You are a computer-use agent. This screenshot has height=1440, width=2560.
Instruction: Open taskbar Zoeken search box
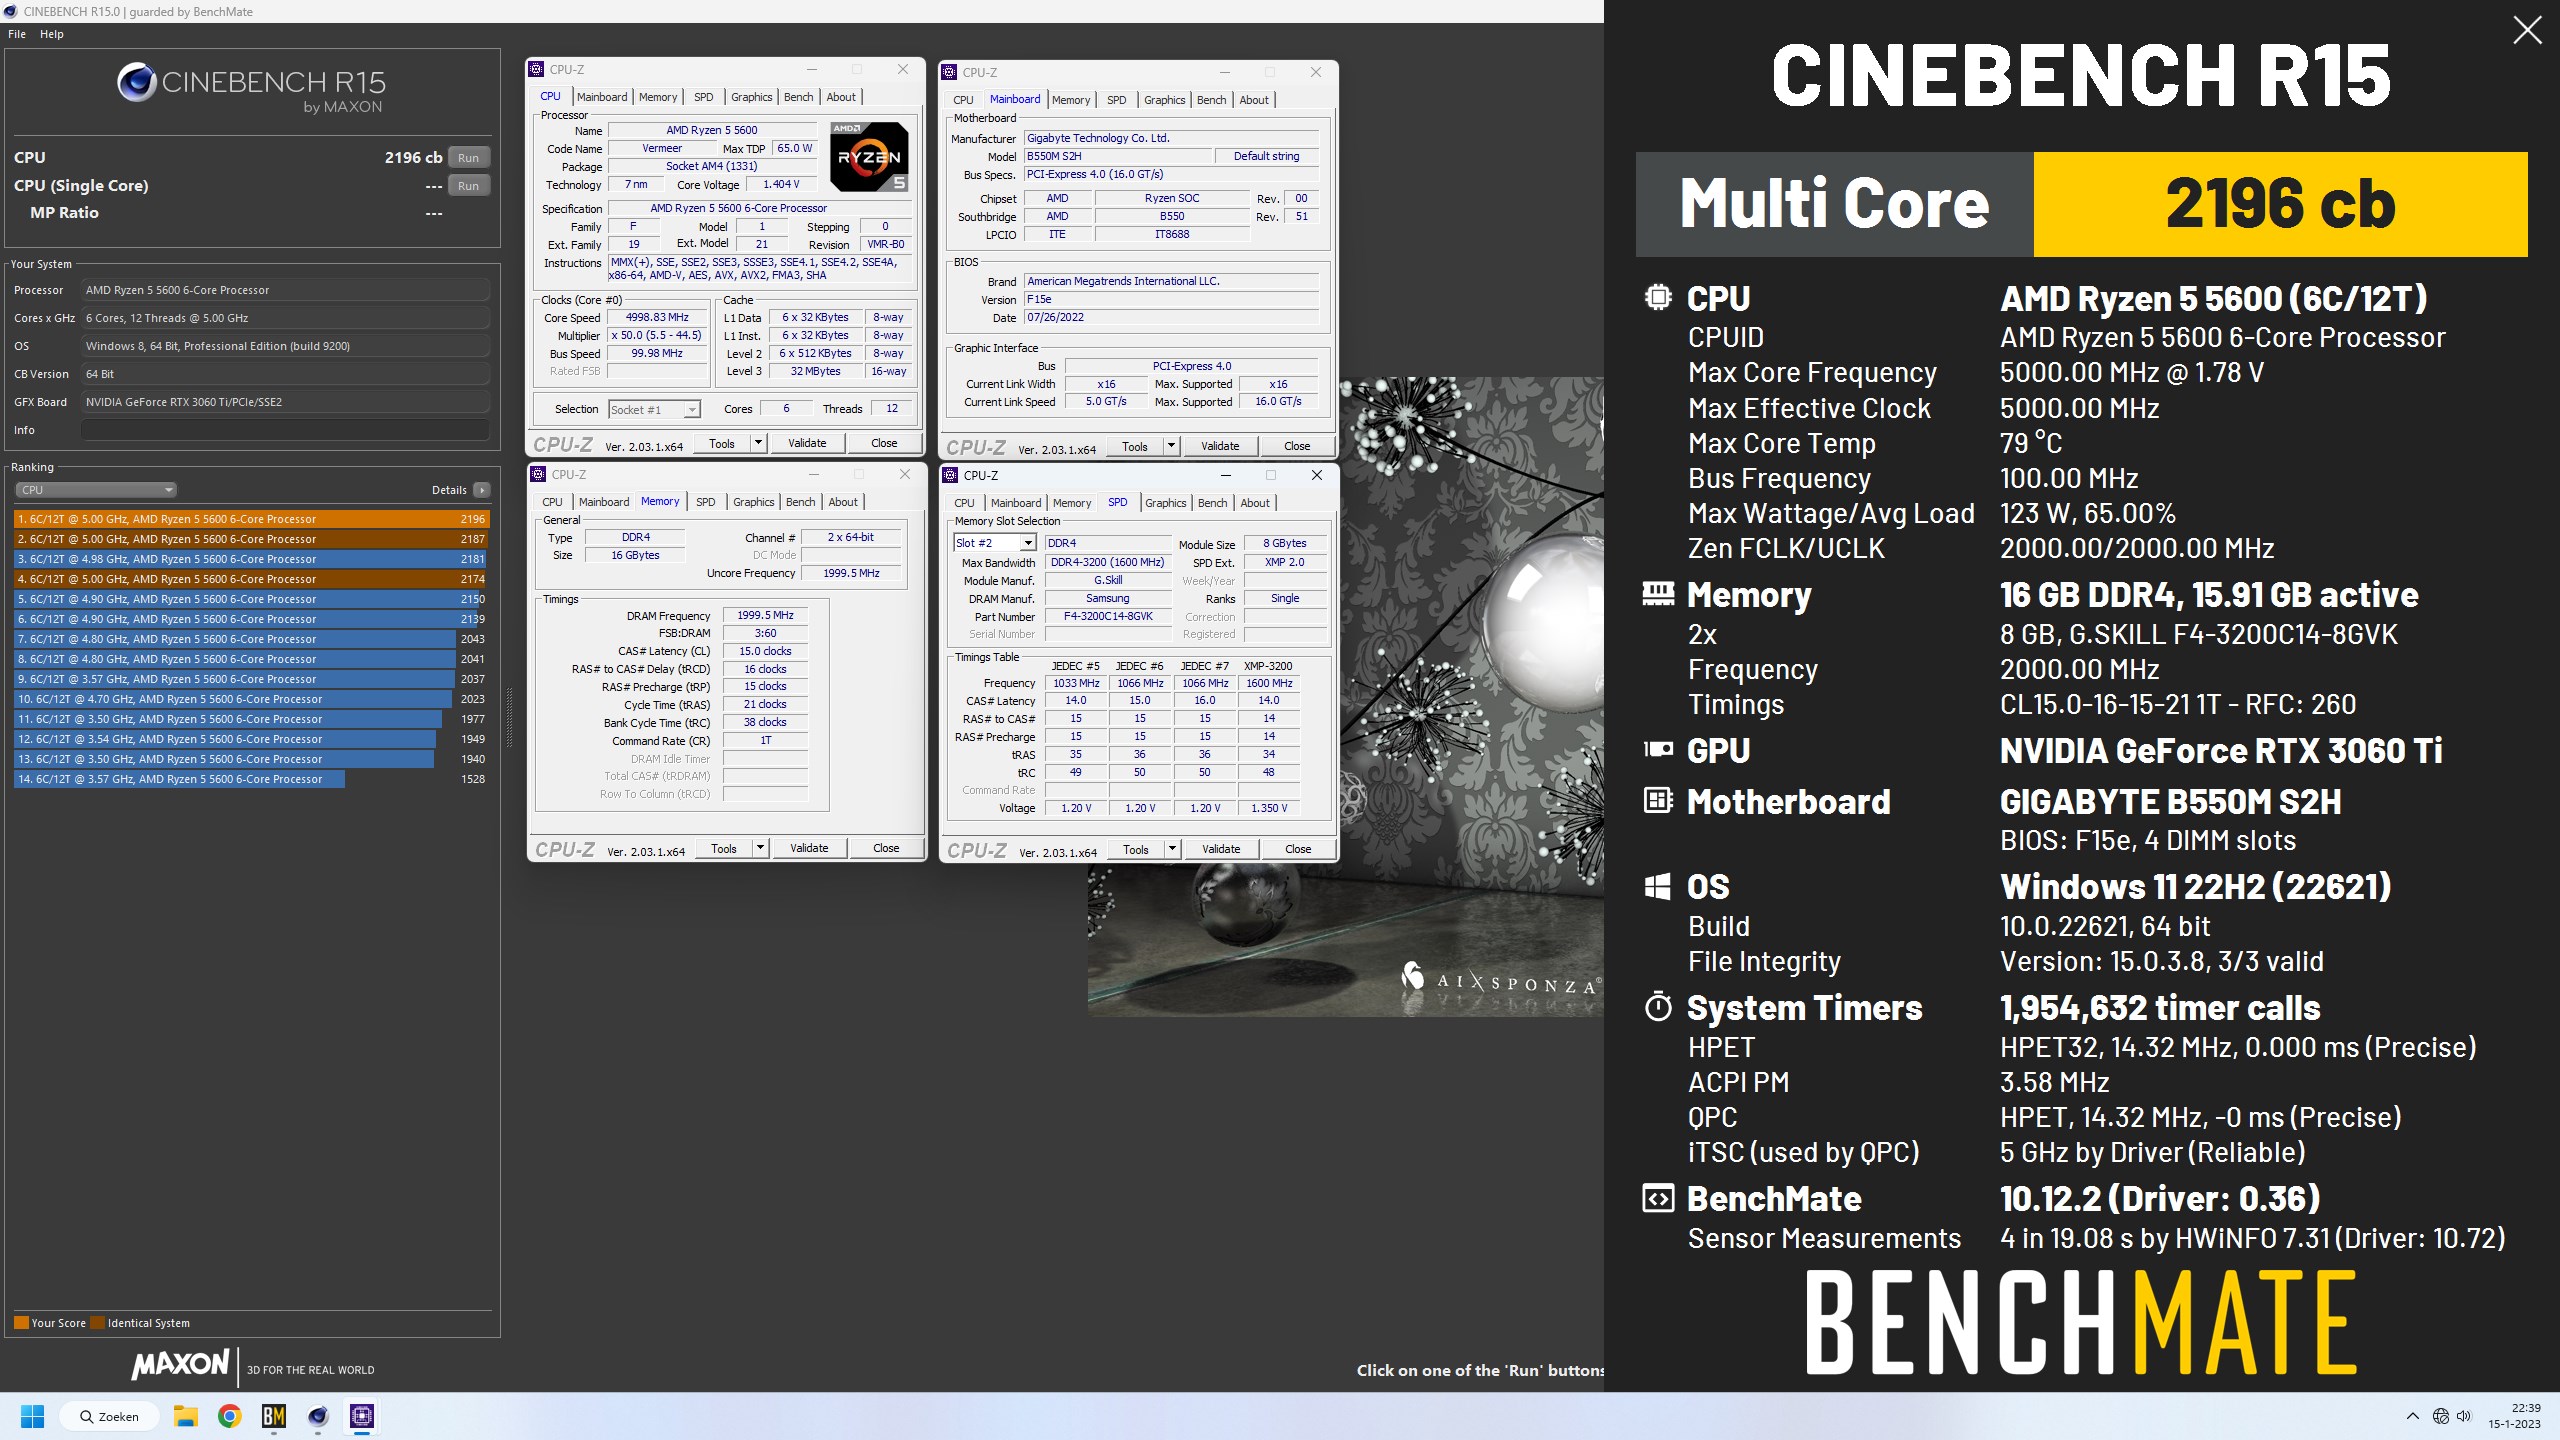tap(109, 1416)
